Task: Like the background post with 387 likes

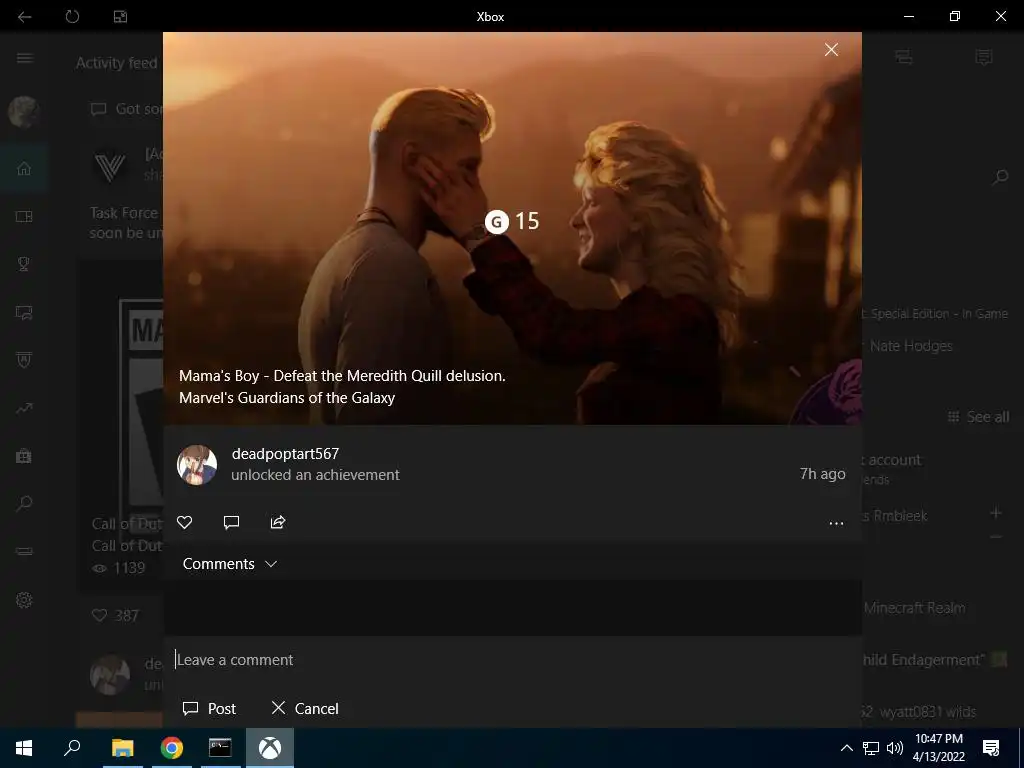Action: 99,615
